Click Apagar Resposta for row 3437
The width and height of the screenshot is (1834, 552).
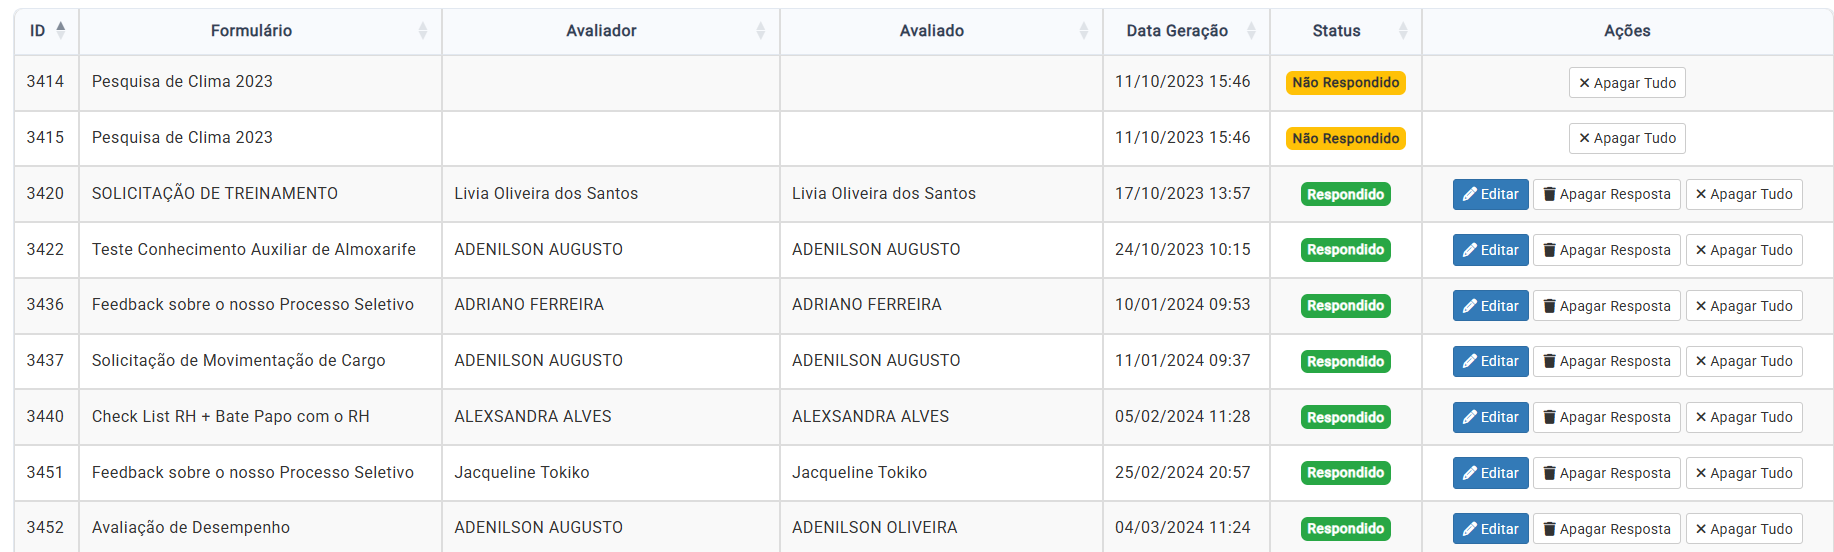pyautogui.click(x=1606, y=361)
